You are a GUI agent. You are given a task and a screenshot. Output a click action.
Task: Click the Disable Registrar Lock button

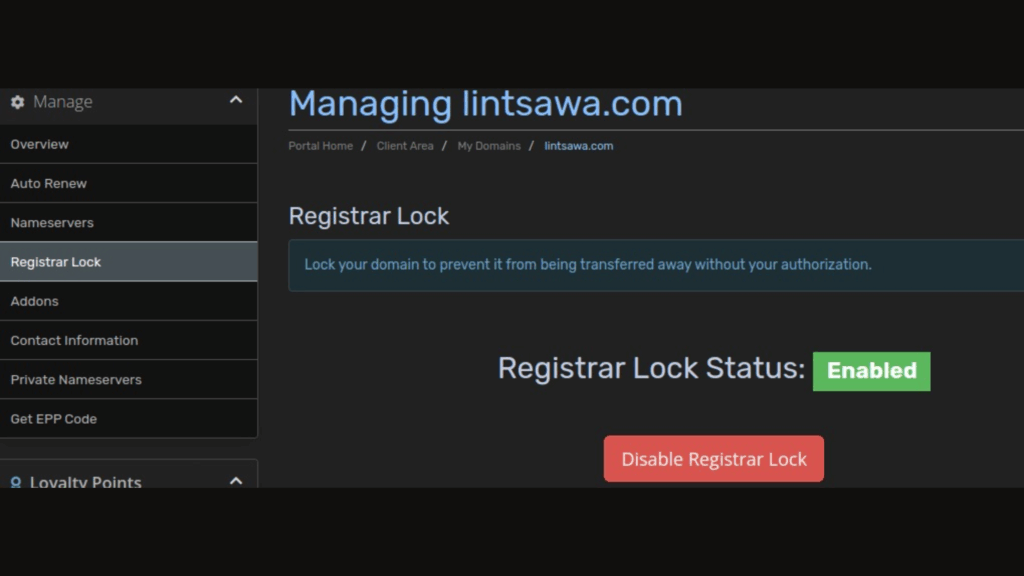point(714,459)
